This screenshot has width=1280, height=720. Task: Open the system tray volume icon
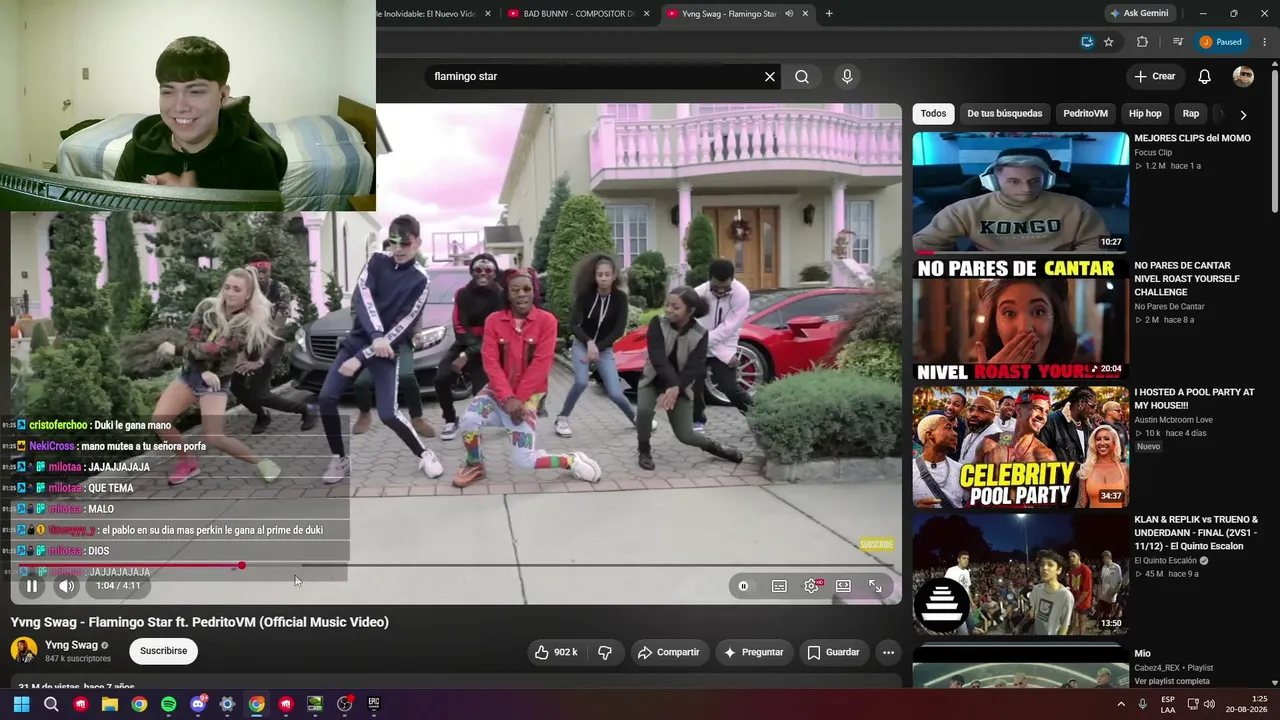[x=1210, y=704]
